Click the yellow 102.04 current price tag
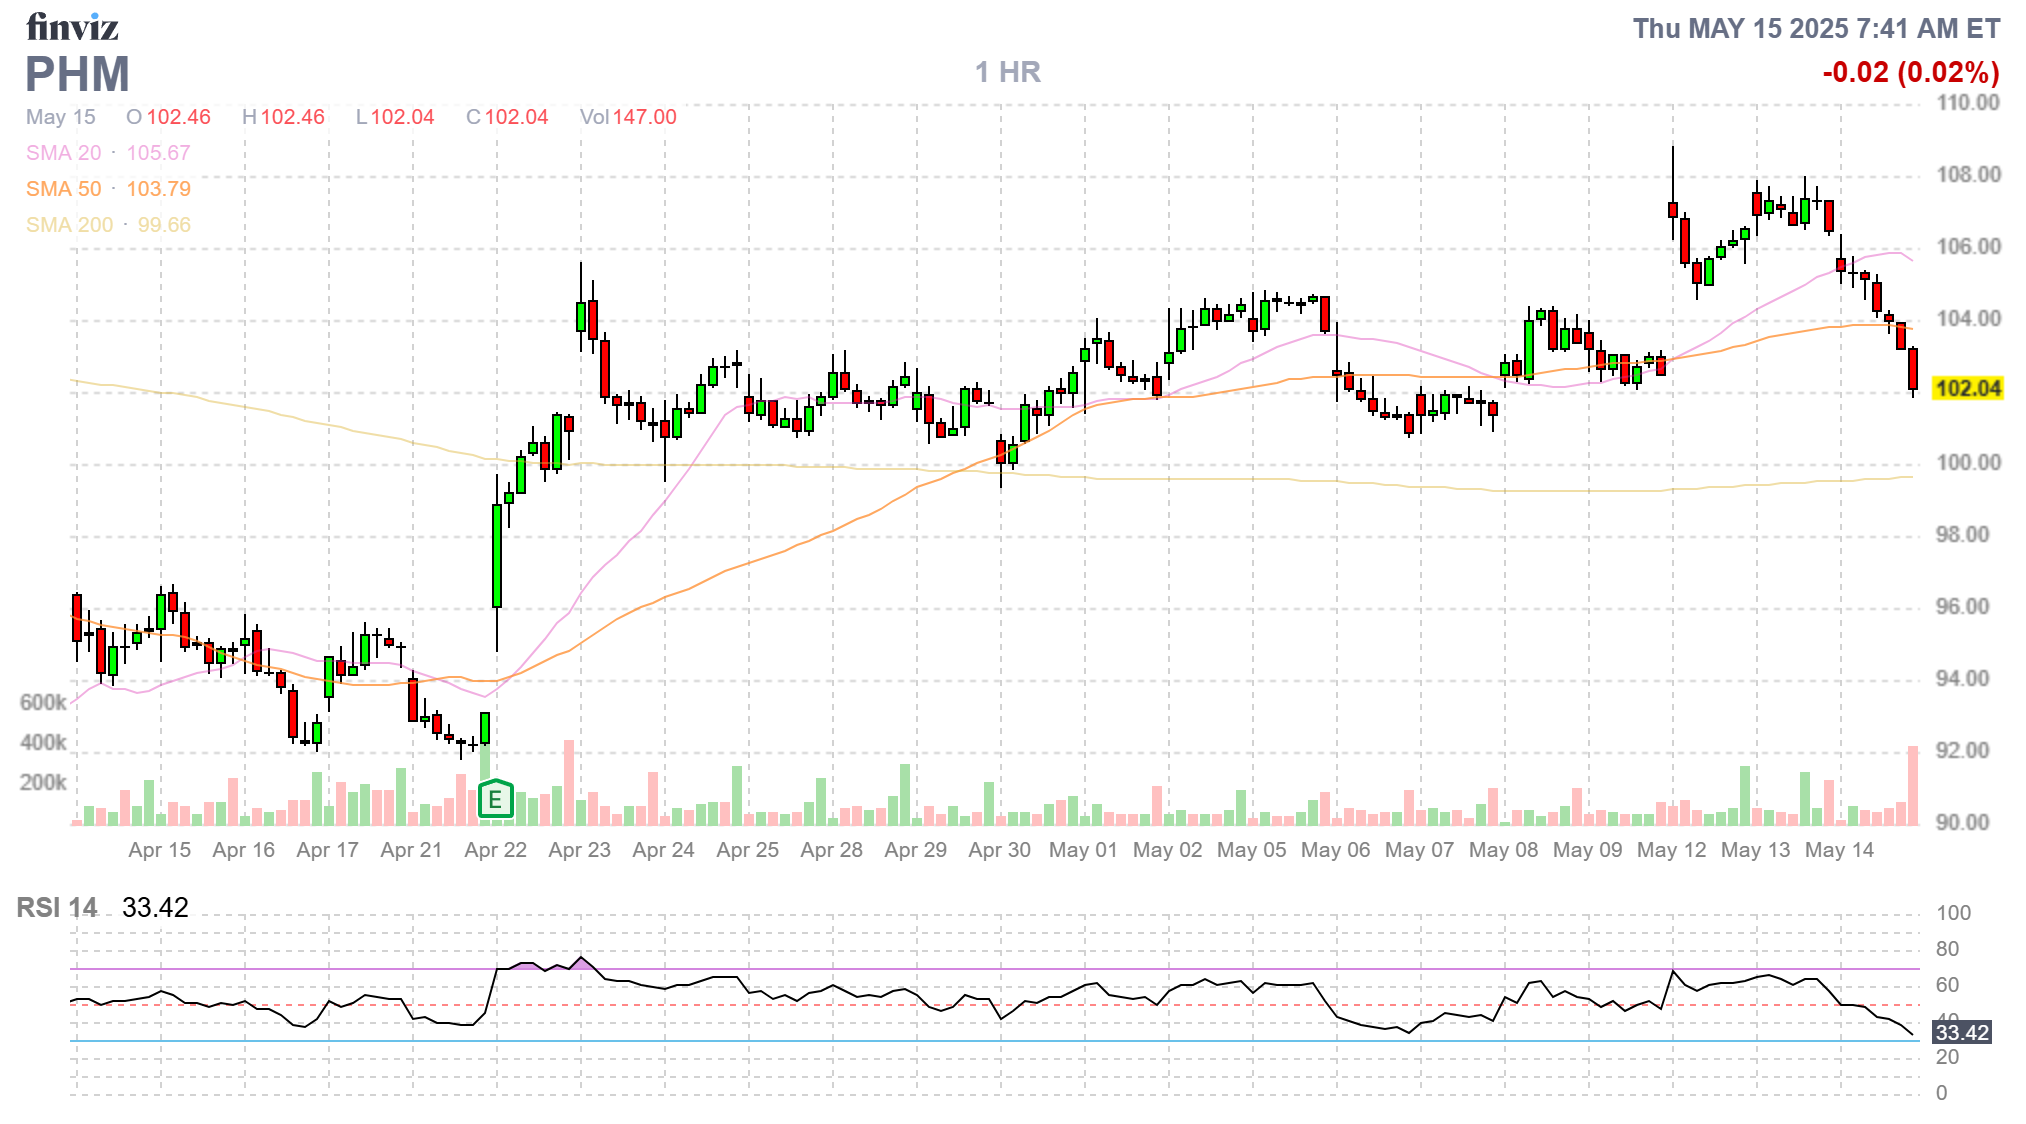The image size is (2026, 1124). click(1967, 389)
